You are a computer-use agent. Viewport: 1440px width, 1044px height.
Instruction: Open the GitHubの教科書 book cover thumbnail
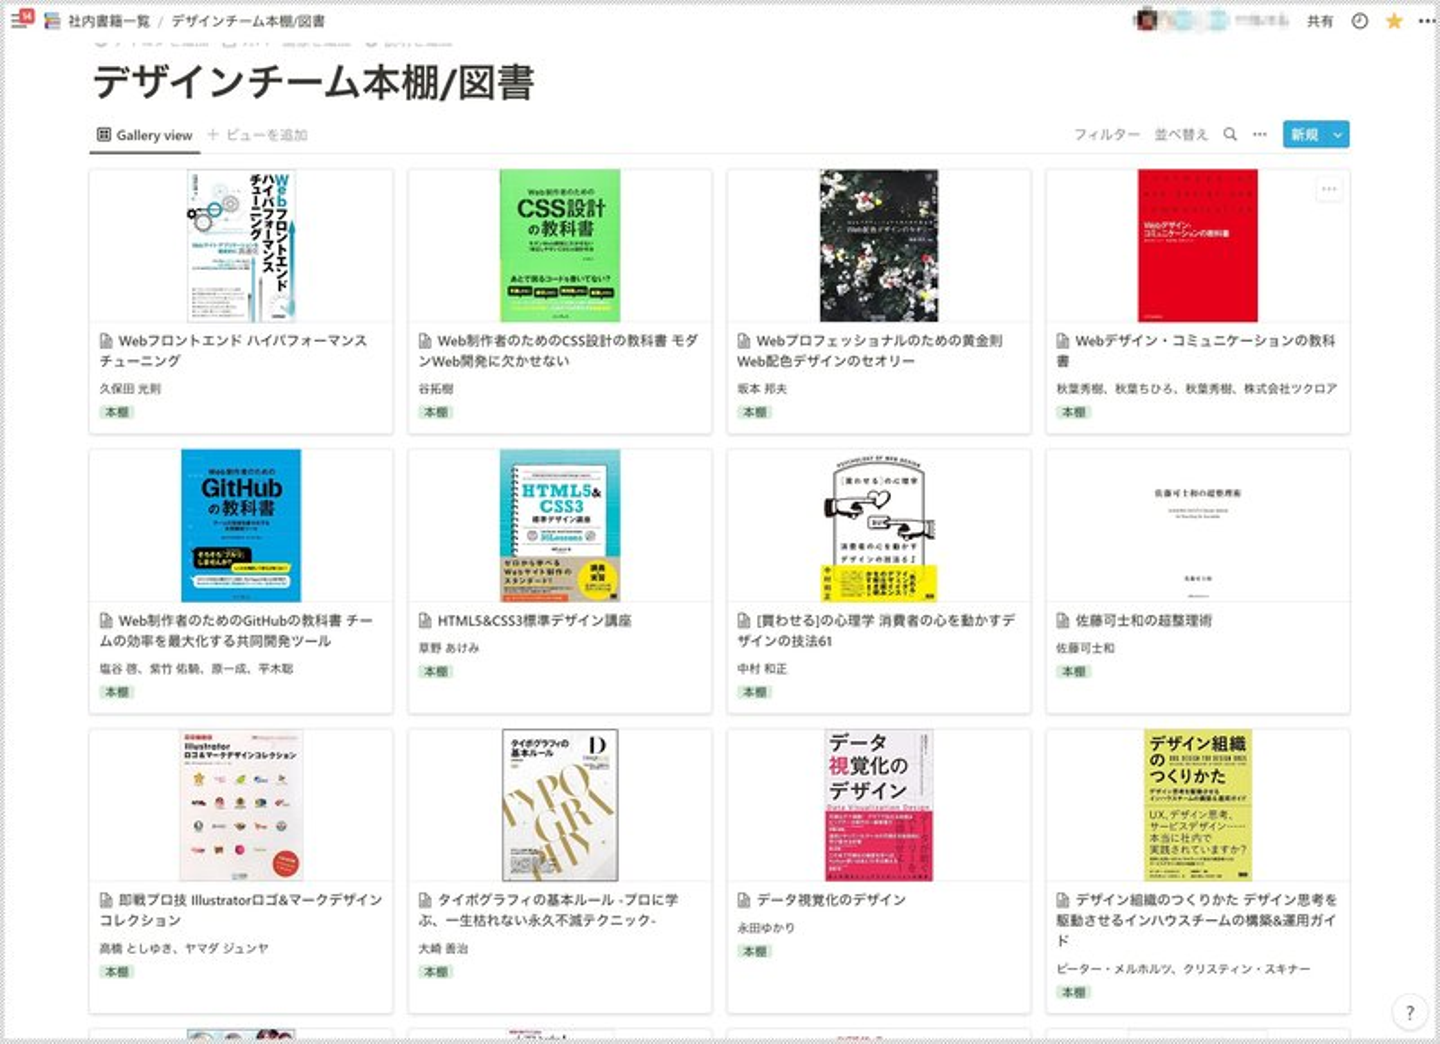241,525
